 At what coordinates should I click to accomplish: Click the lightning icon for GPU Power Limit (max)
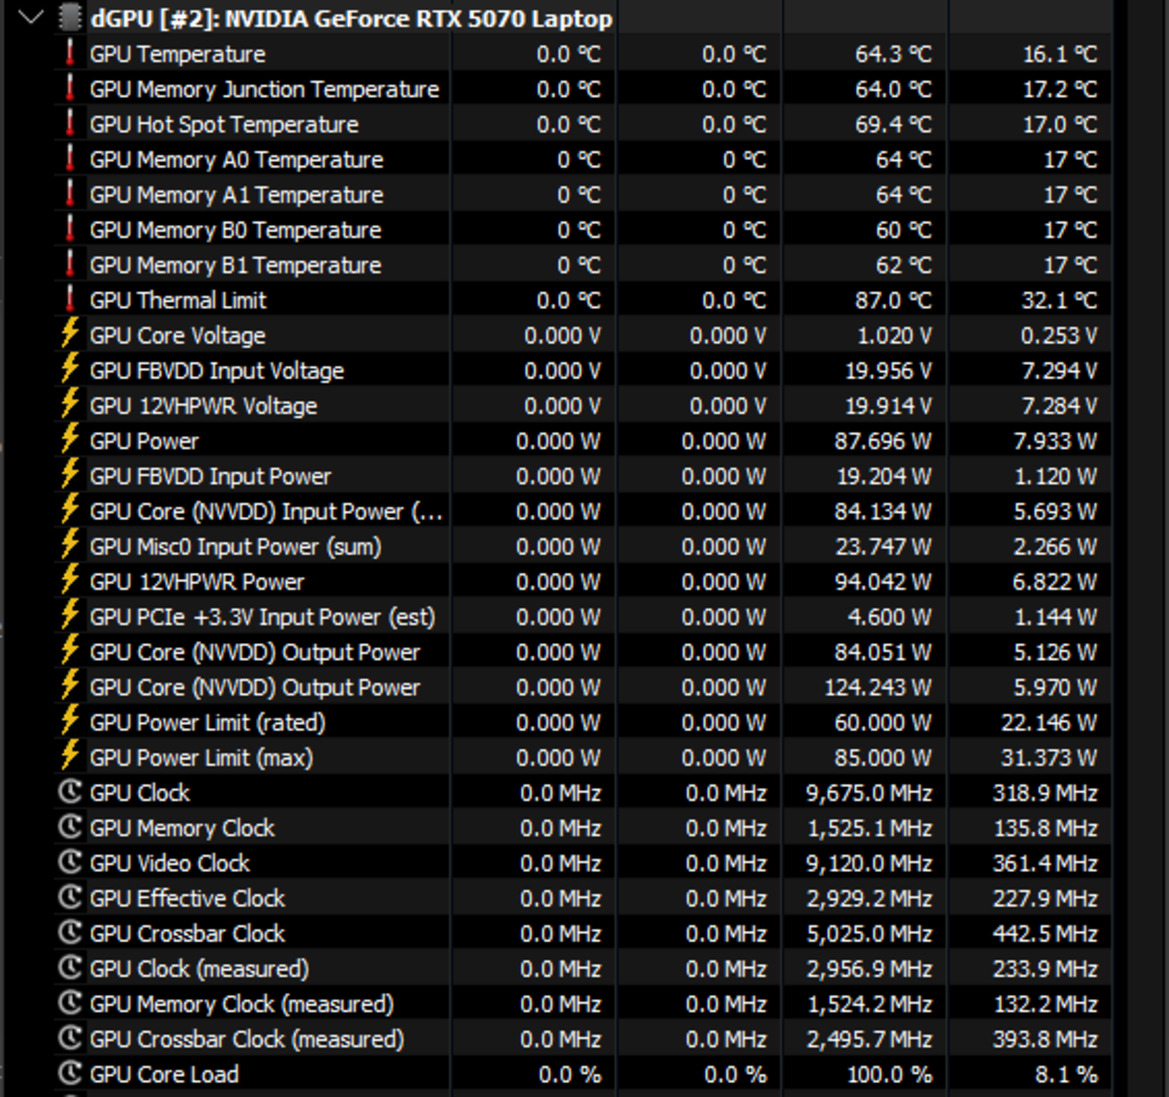coord(69,755)
